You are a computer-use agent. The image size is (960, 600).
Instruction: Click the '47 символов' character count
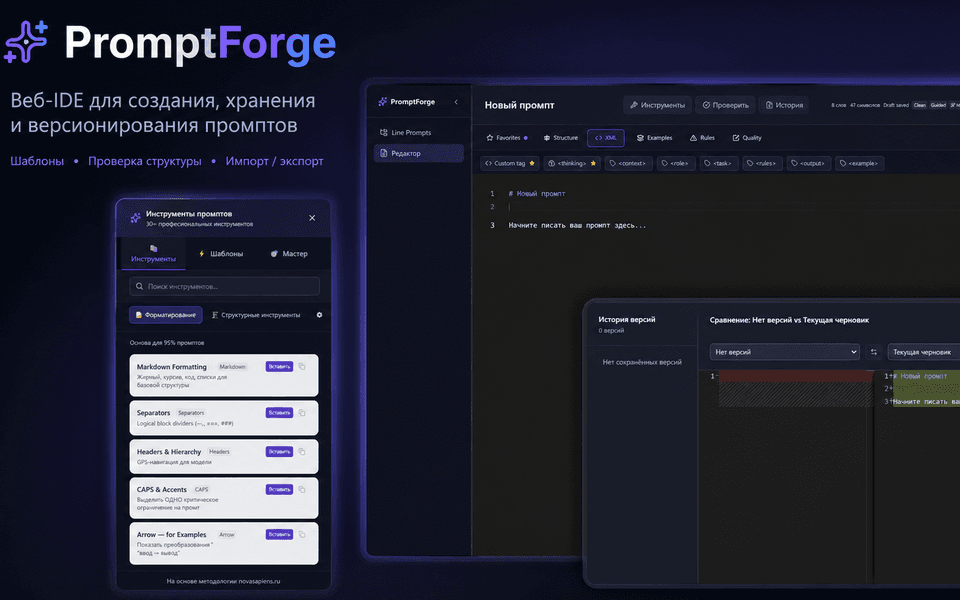tap(864, 105)
